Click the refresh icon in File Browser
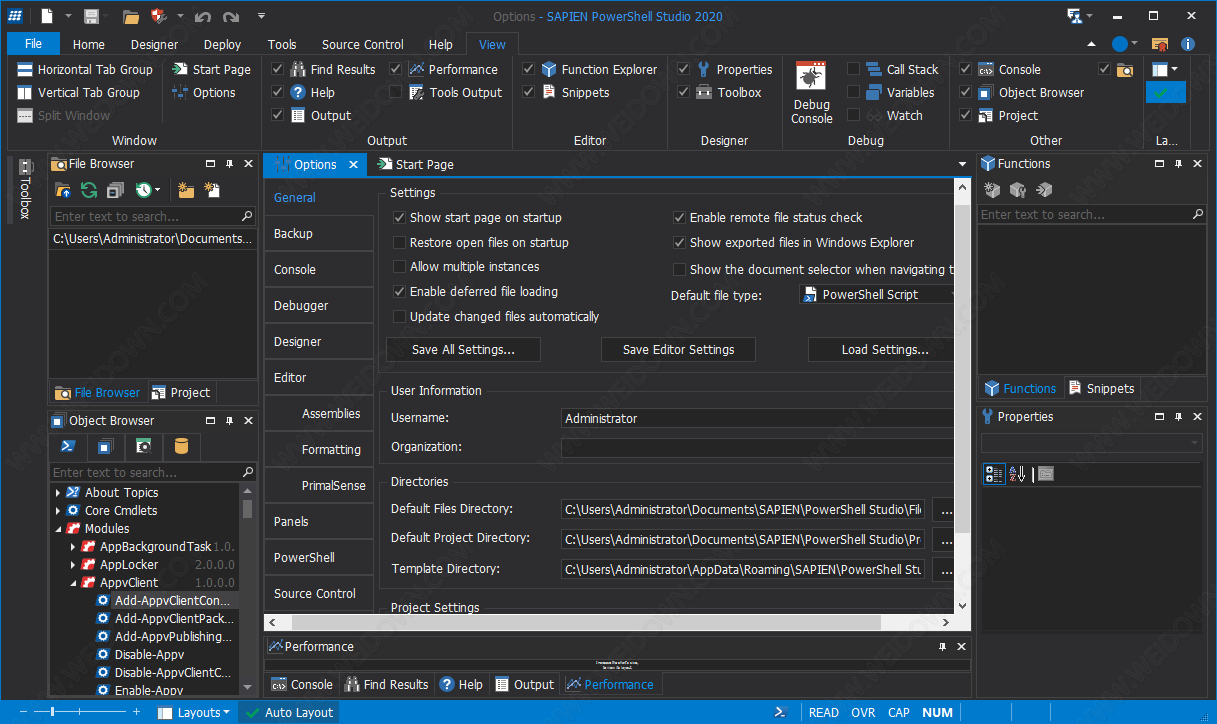The height and width of the screenshot is (724, 1217). [x=89, y=190]
